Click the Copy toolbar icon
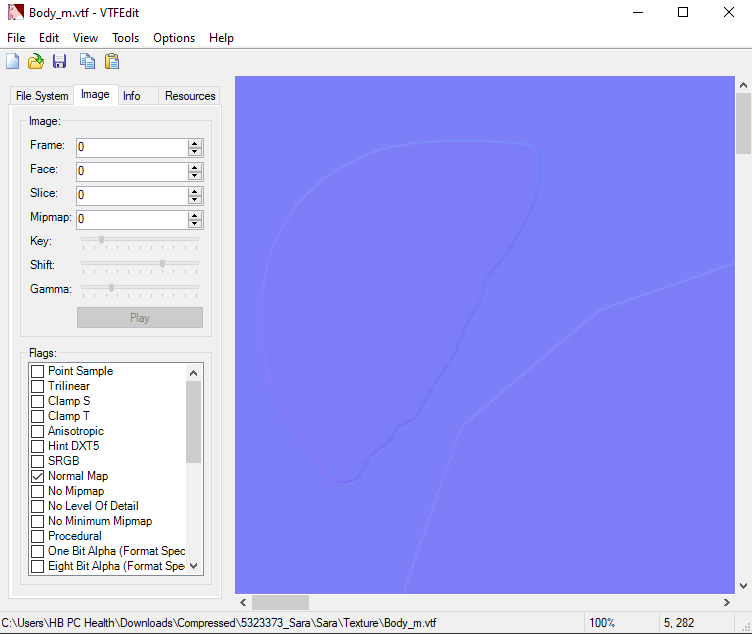 coord(87,61)
